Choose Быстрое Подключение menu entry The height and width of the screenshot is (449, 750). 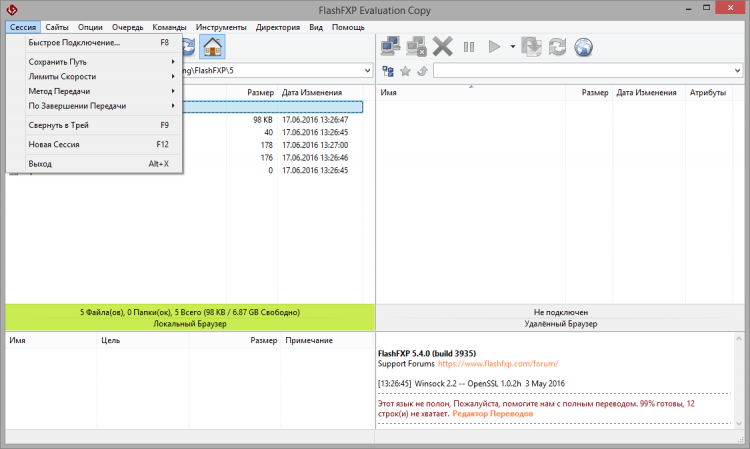(101, 43)
